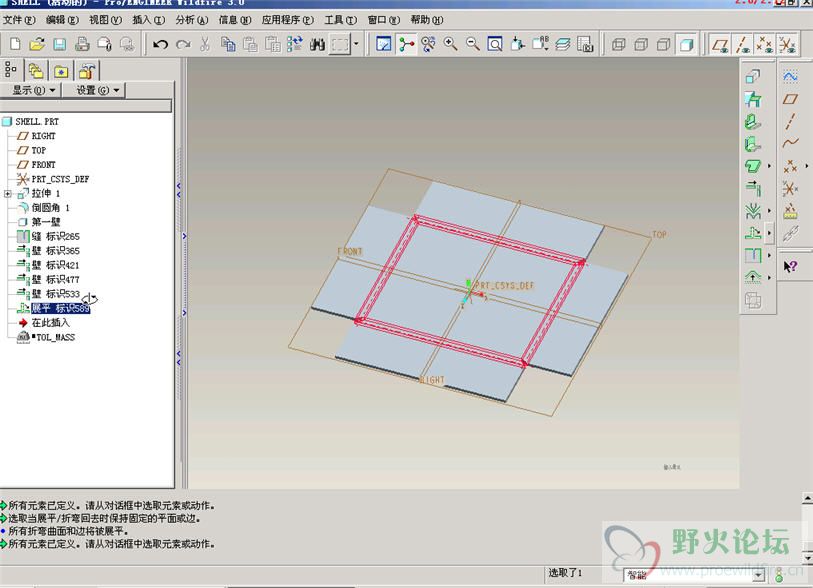Toggle datum planes visibility
The width and height of the screenshot is (813, 588).
coord(720,45)
